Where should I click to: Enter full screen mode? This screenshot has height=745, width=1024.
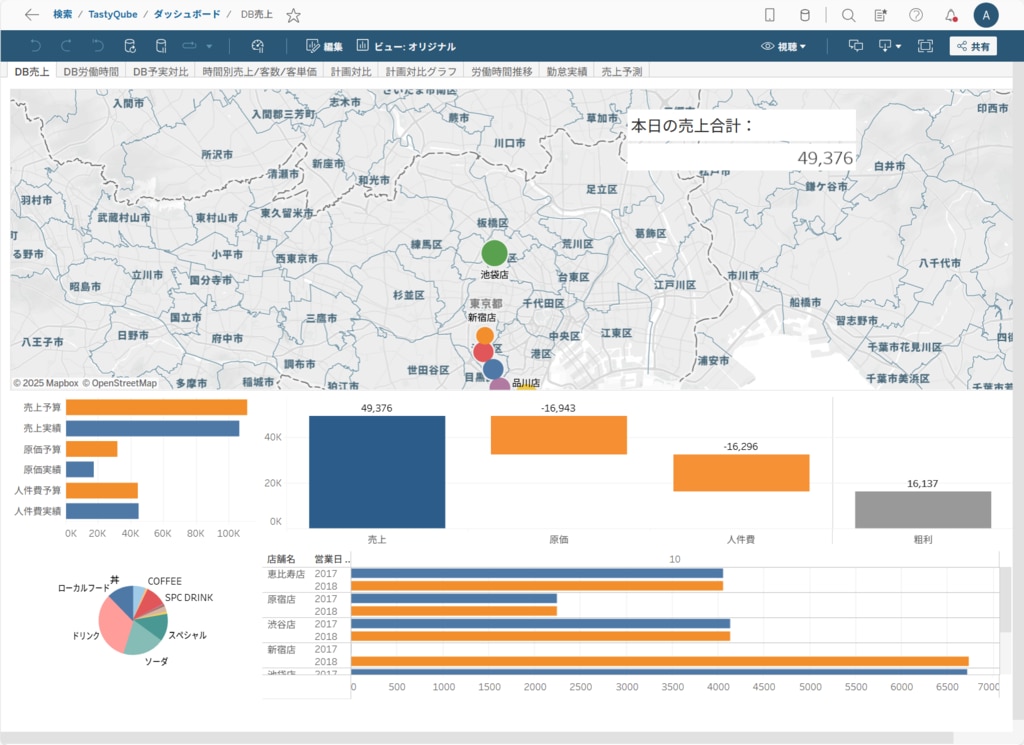[925, 46]
